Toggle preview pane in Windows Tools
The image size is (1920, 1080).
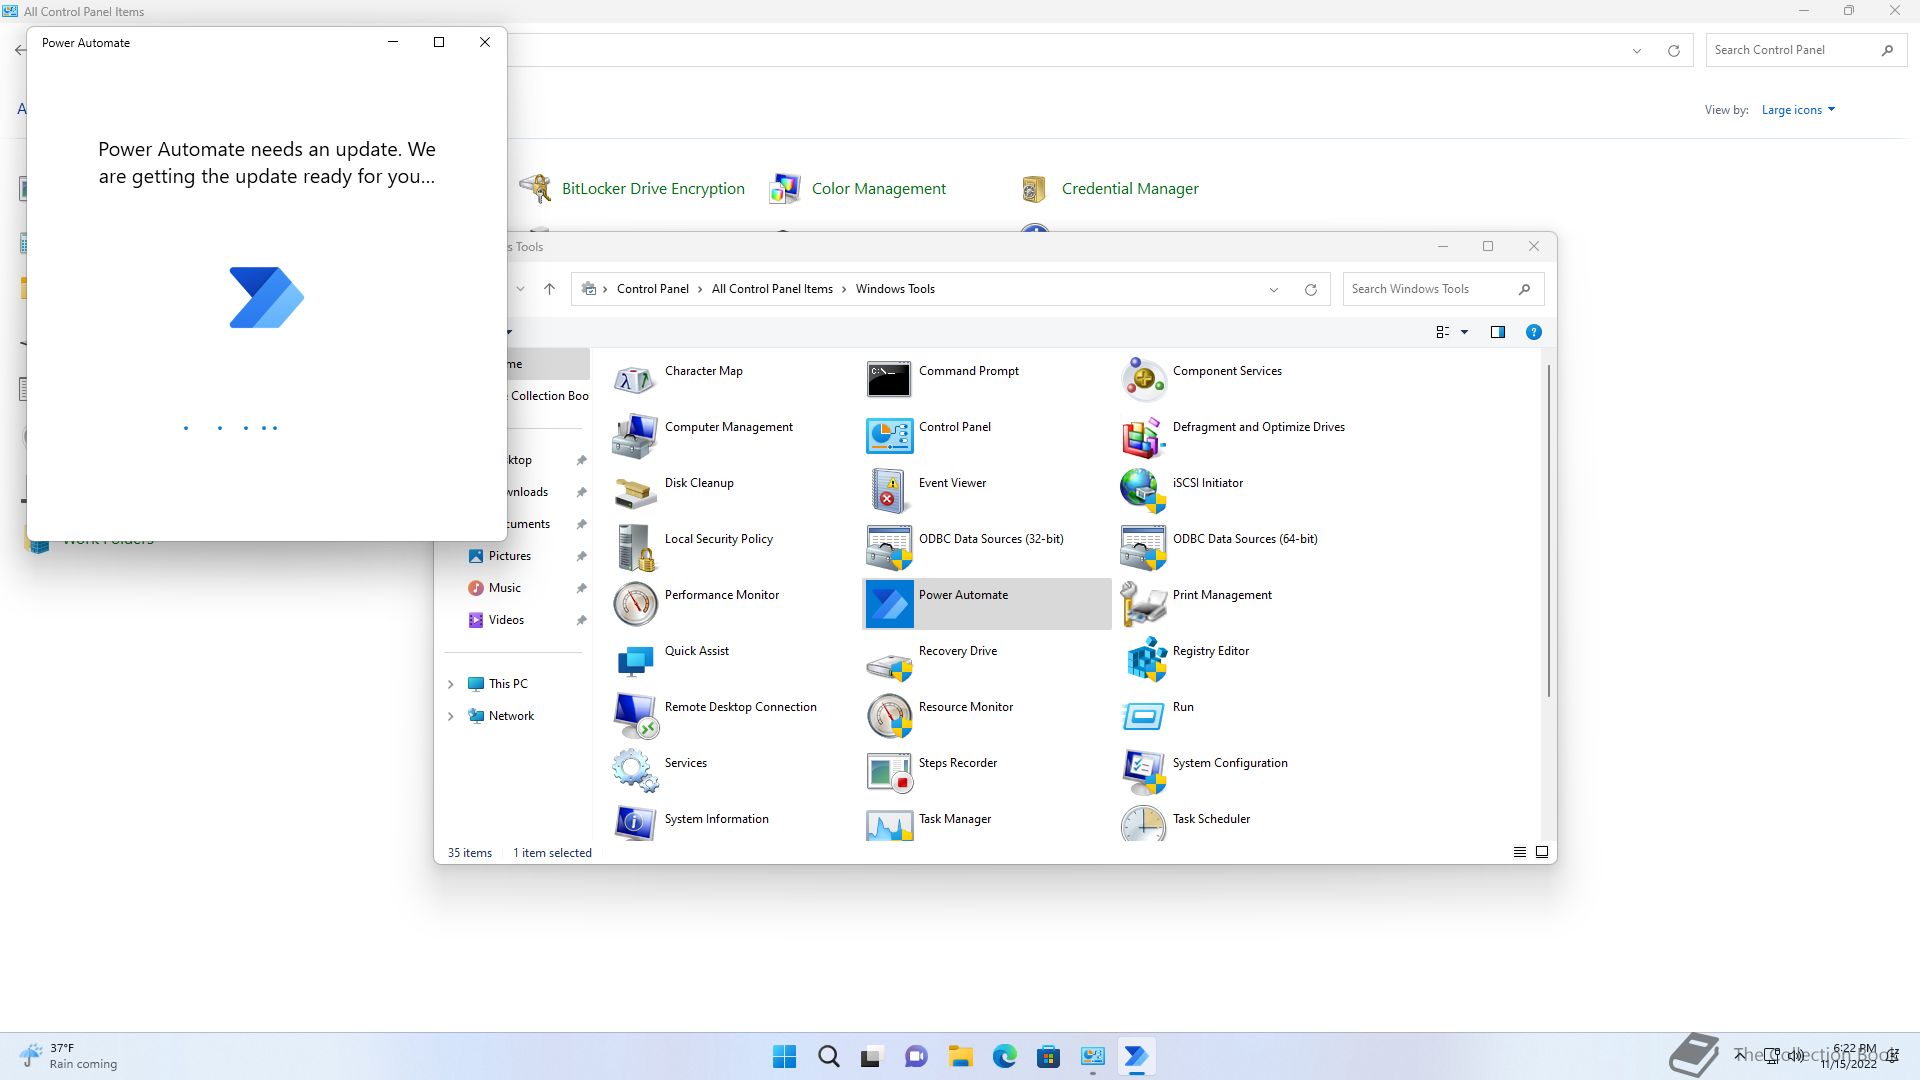click(x=1498, y=332)
